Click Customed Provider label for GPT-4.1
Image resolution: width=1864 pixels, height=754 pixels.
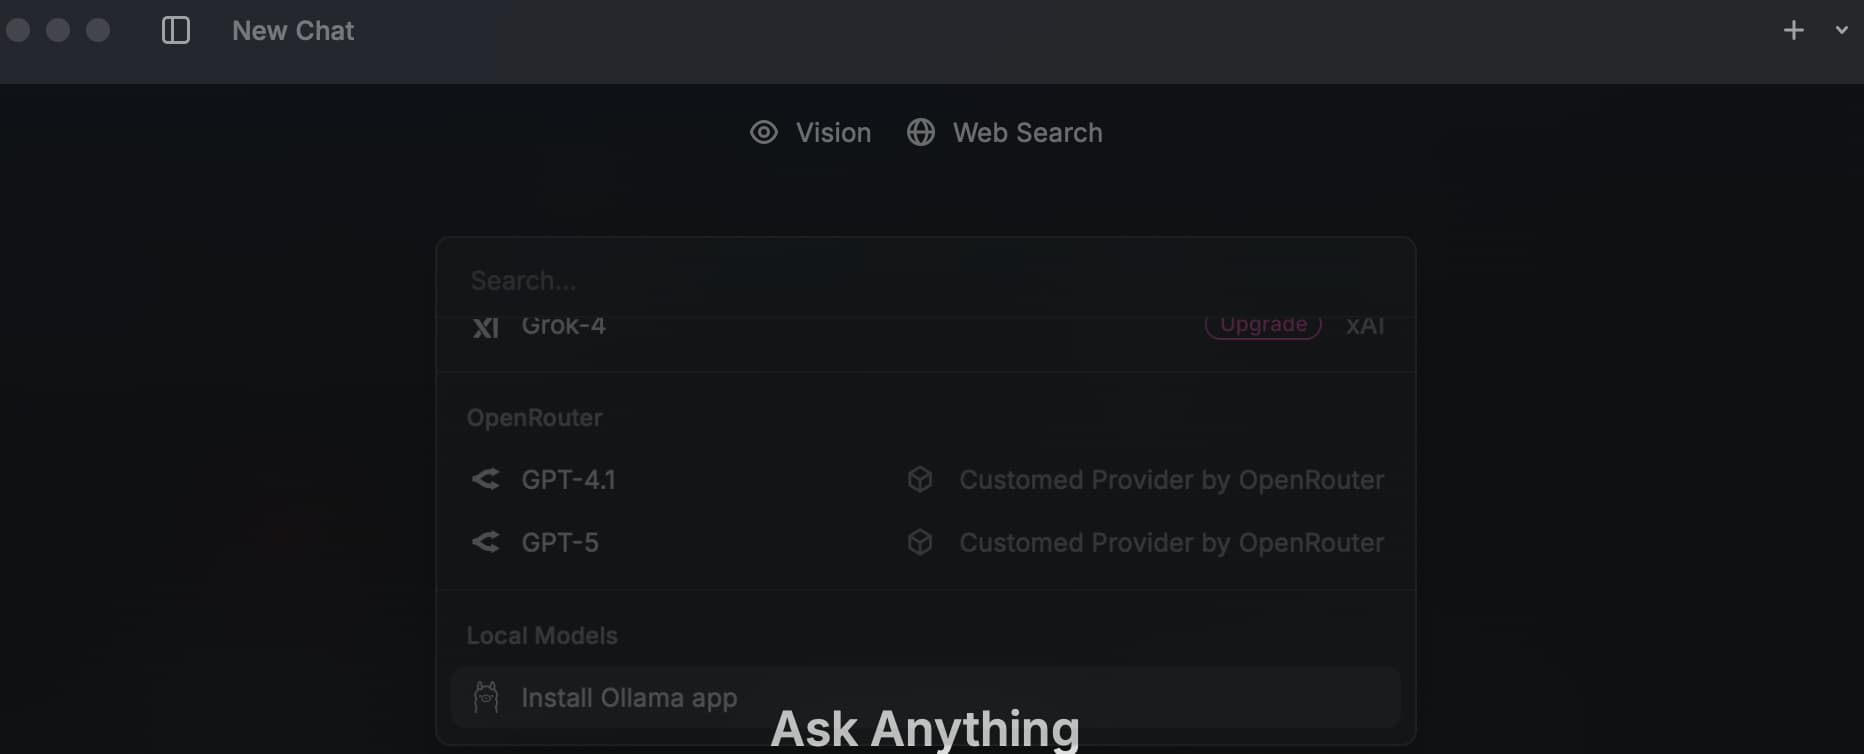1171,480
